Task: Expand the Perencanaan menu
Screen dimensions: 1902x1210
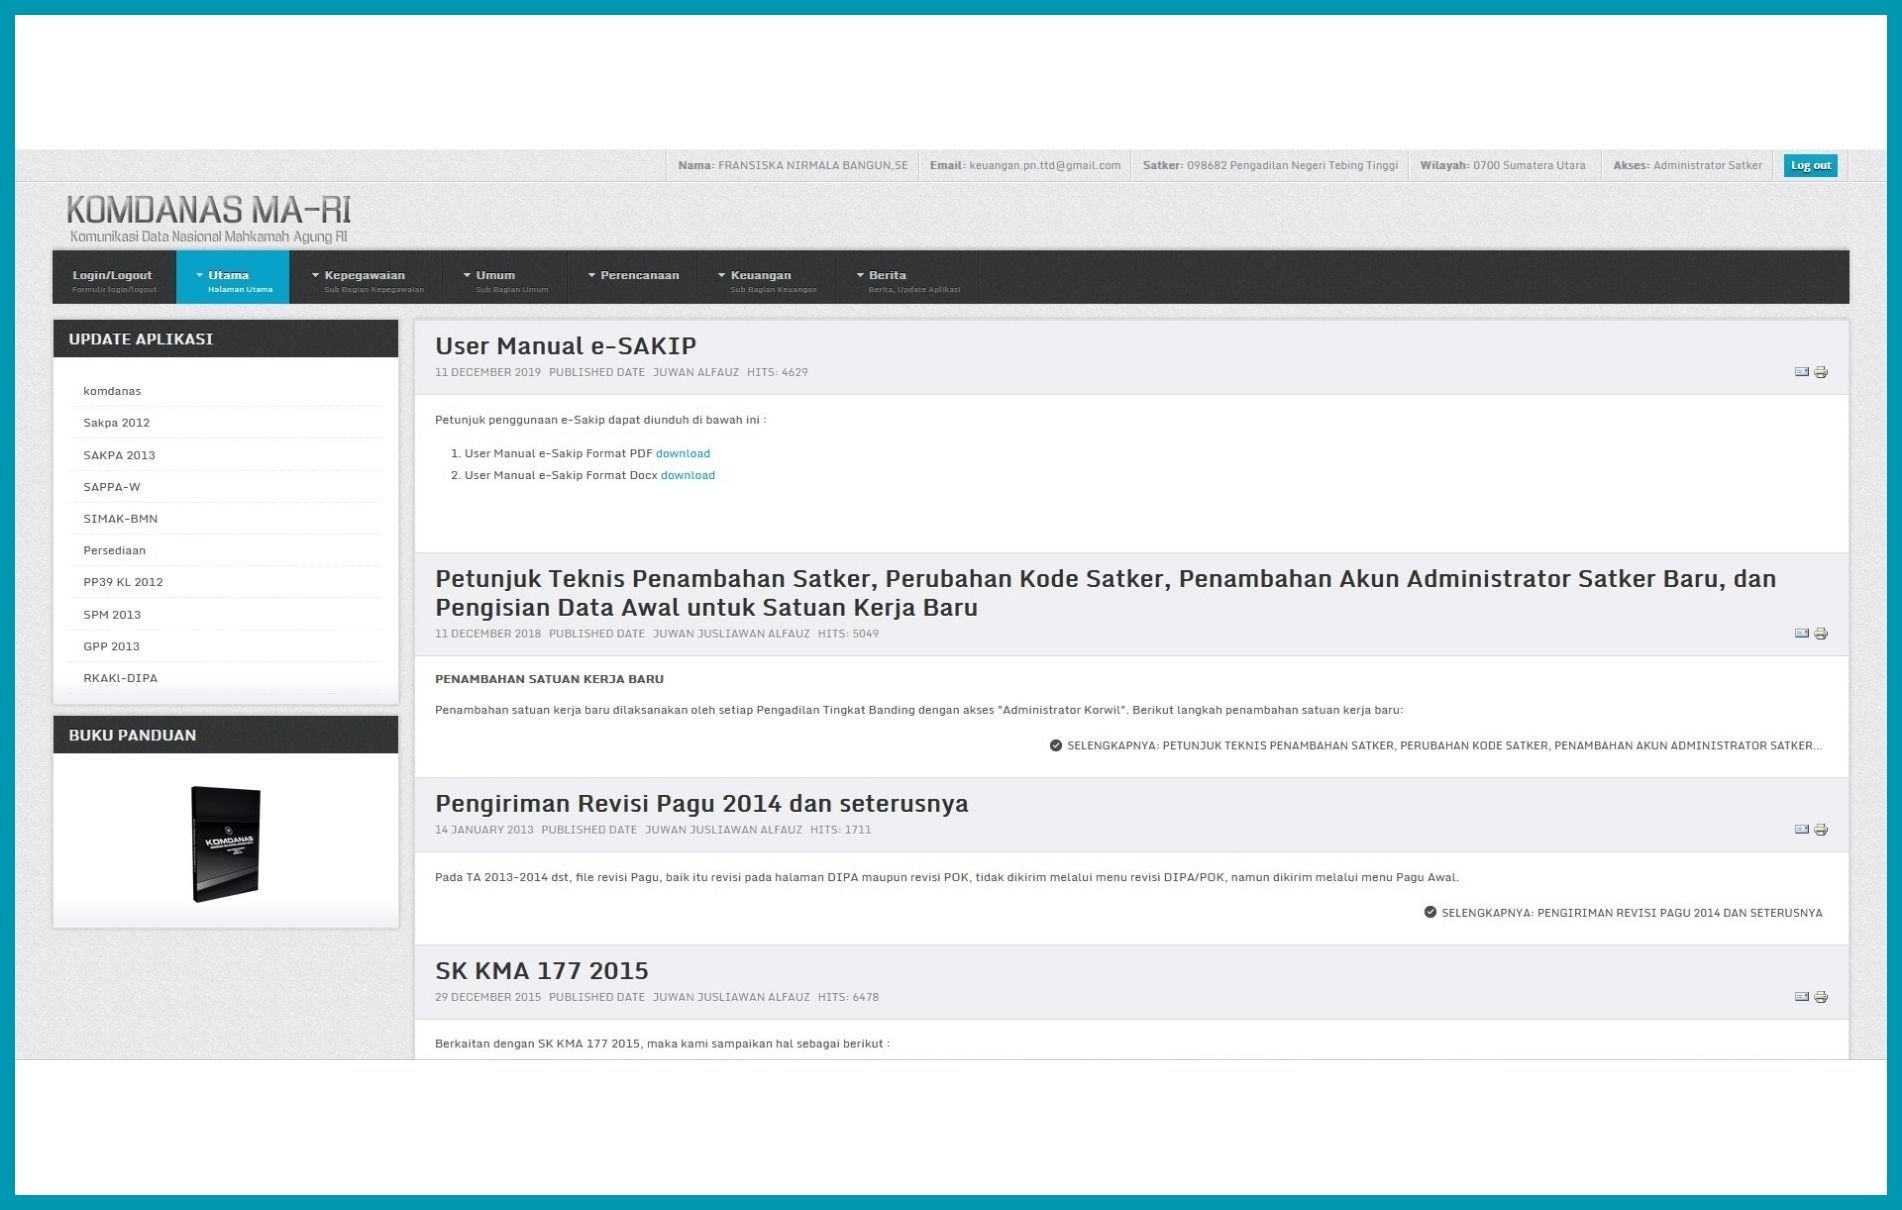Action: (x=638, y=276)
